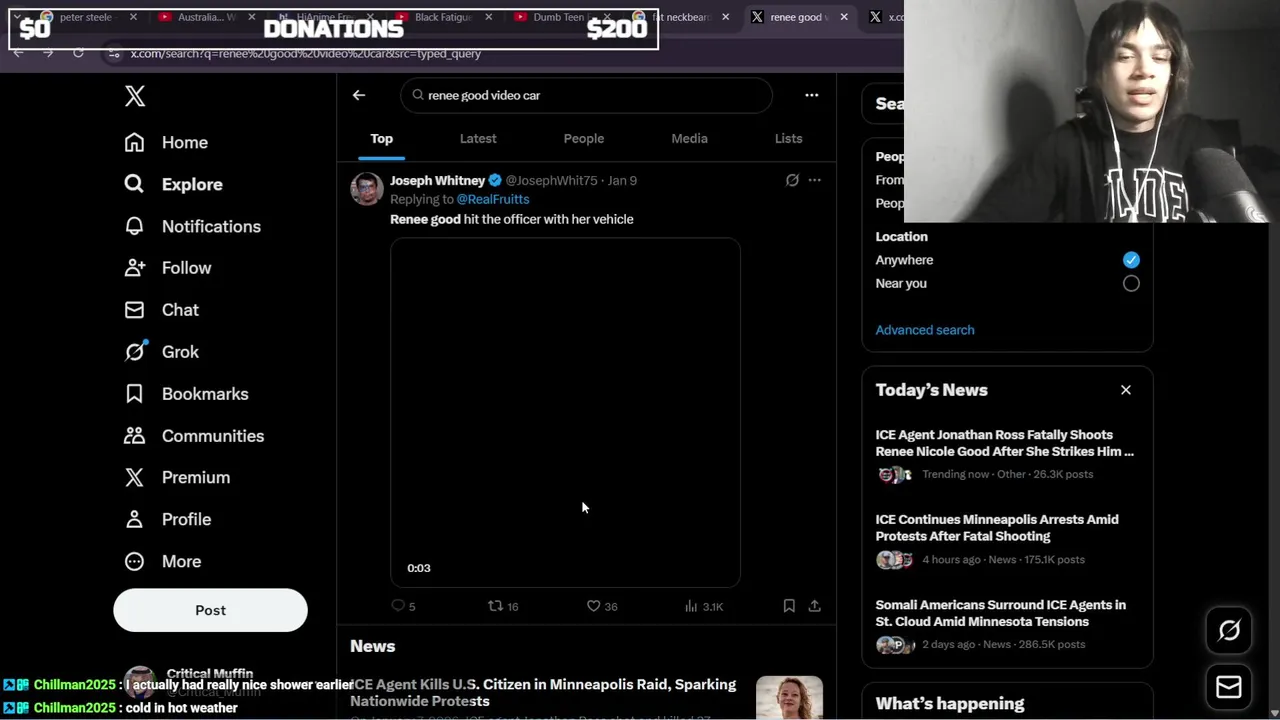Viewport: 1280px width, 720px height.
Task: Bookmark Joseph Whitney's post
Action: [x=789, y=606]
